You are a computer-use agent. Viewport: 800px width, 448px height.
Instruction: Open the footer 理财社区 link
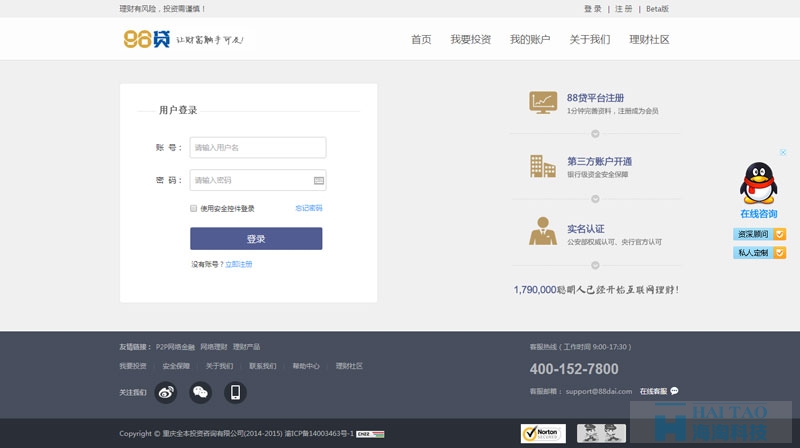point(349,366)
